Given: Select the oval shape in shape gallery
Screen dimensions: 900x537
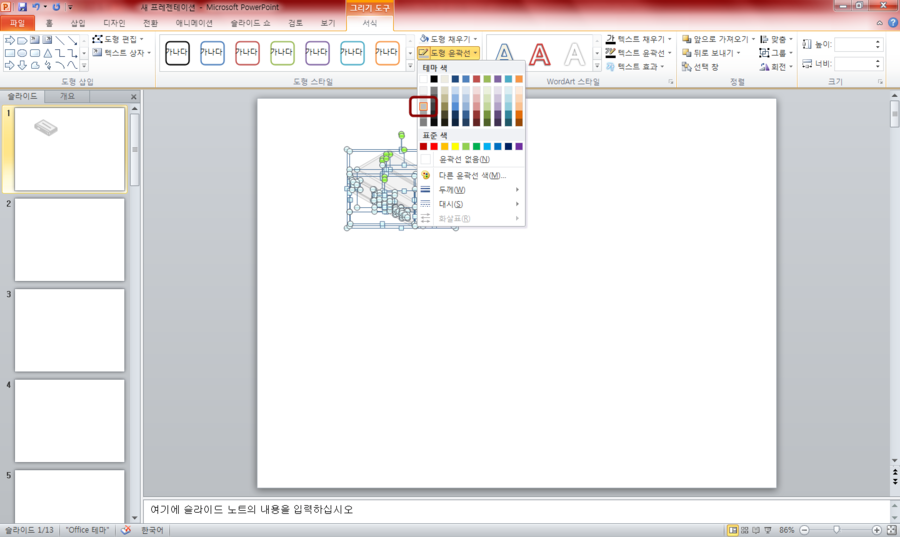Looking at the screenshot, I should (x=22, y=53).
